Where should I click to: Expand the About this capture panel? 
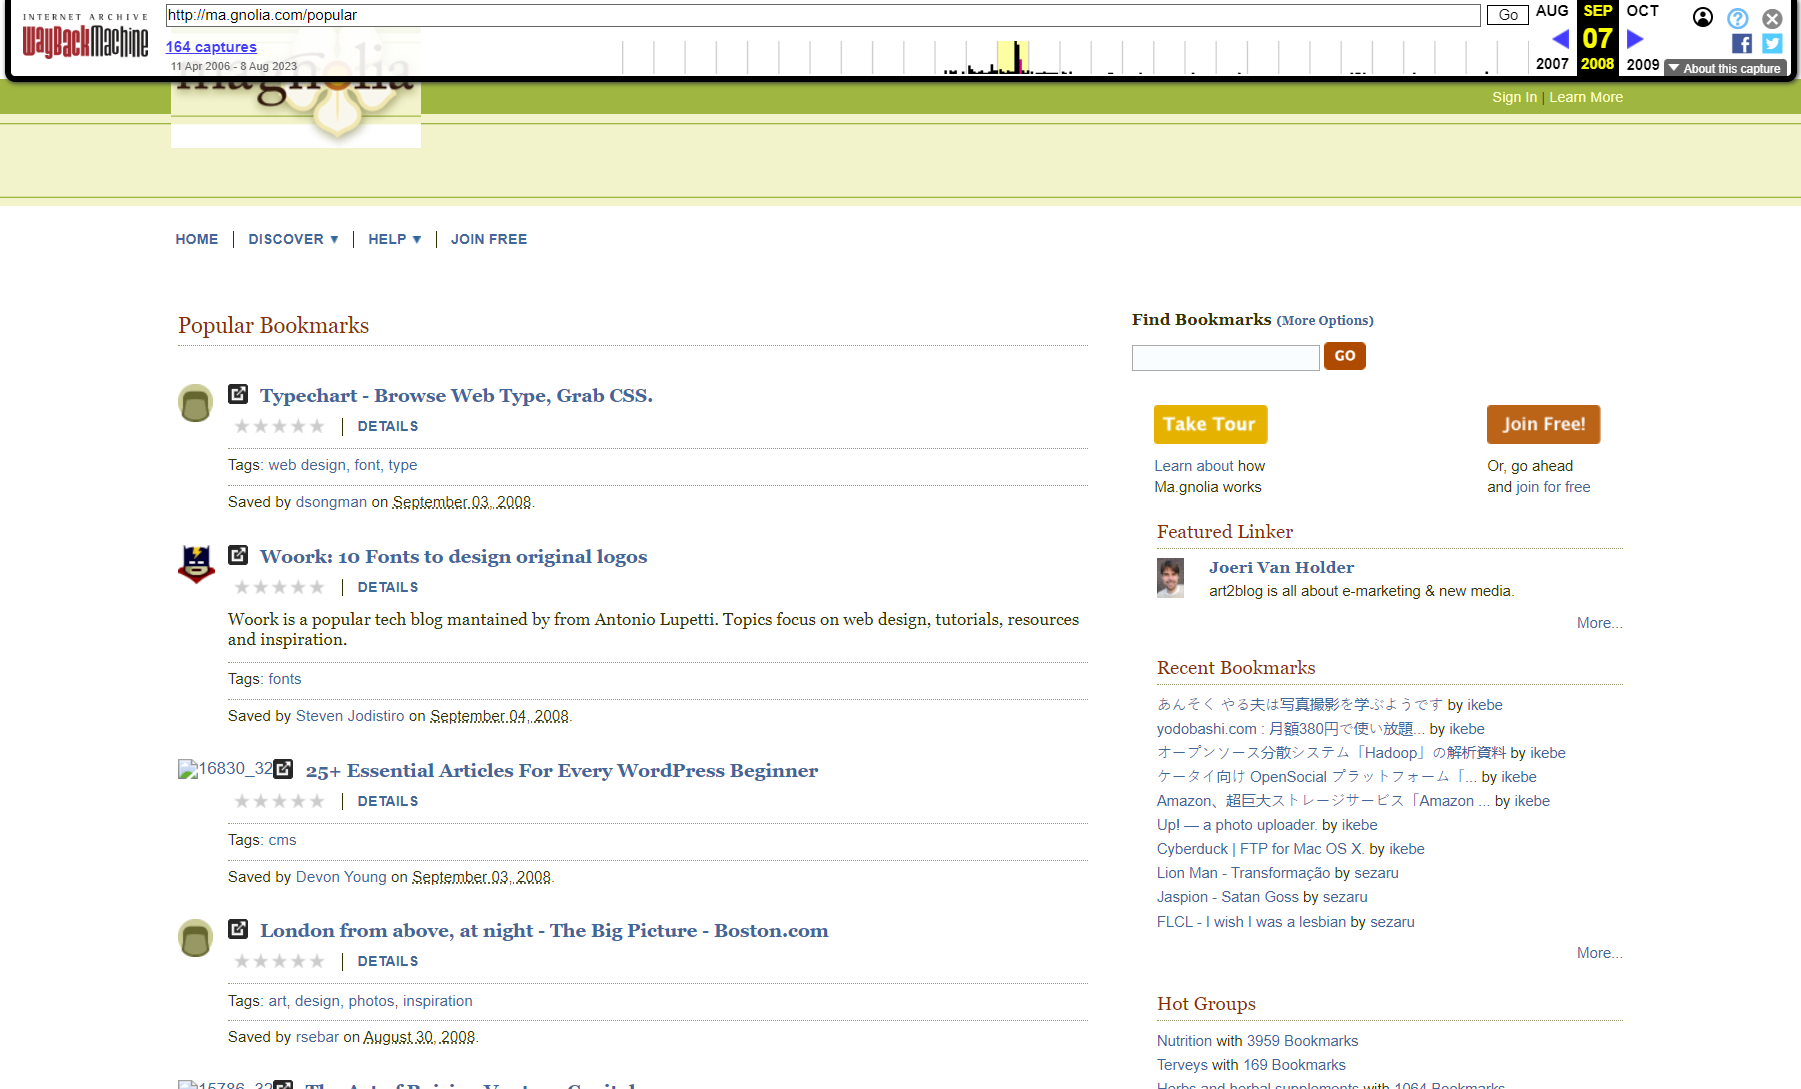[1725, 68]
